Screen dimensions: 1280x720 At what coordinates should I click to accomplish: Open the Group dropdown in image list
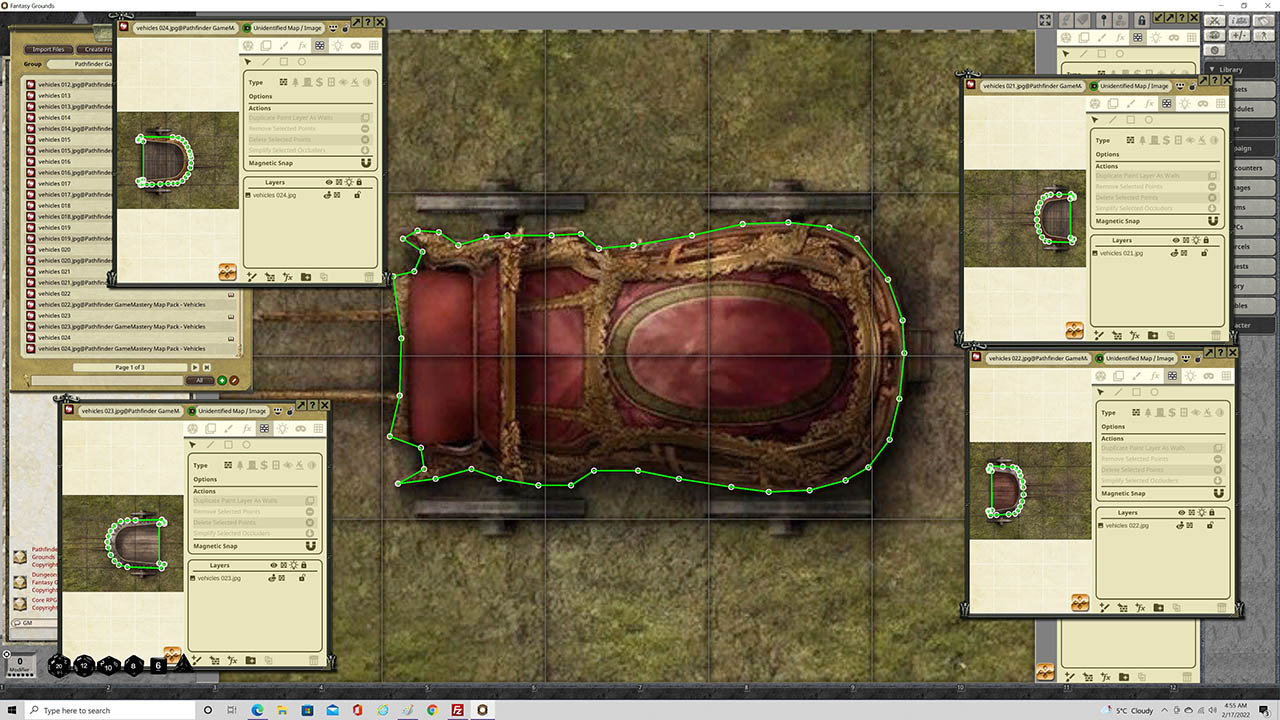(x=80, y=64)
